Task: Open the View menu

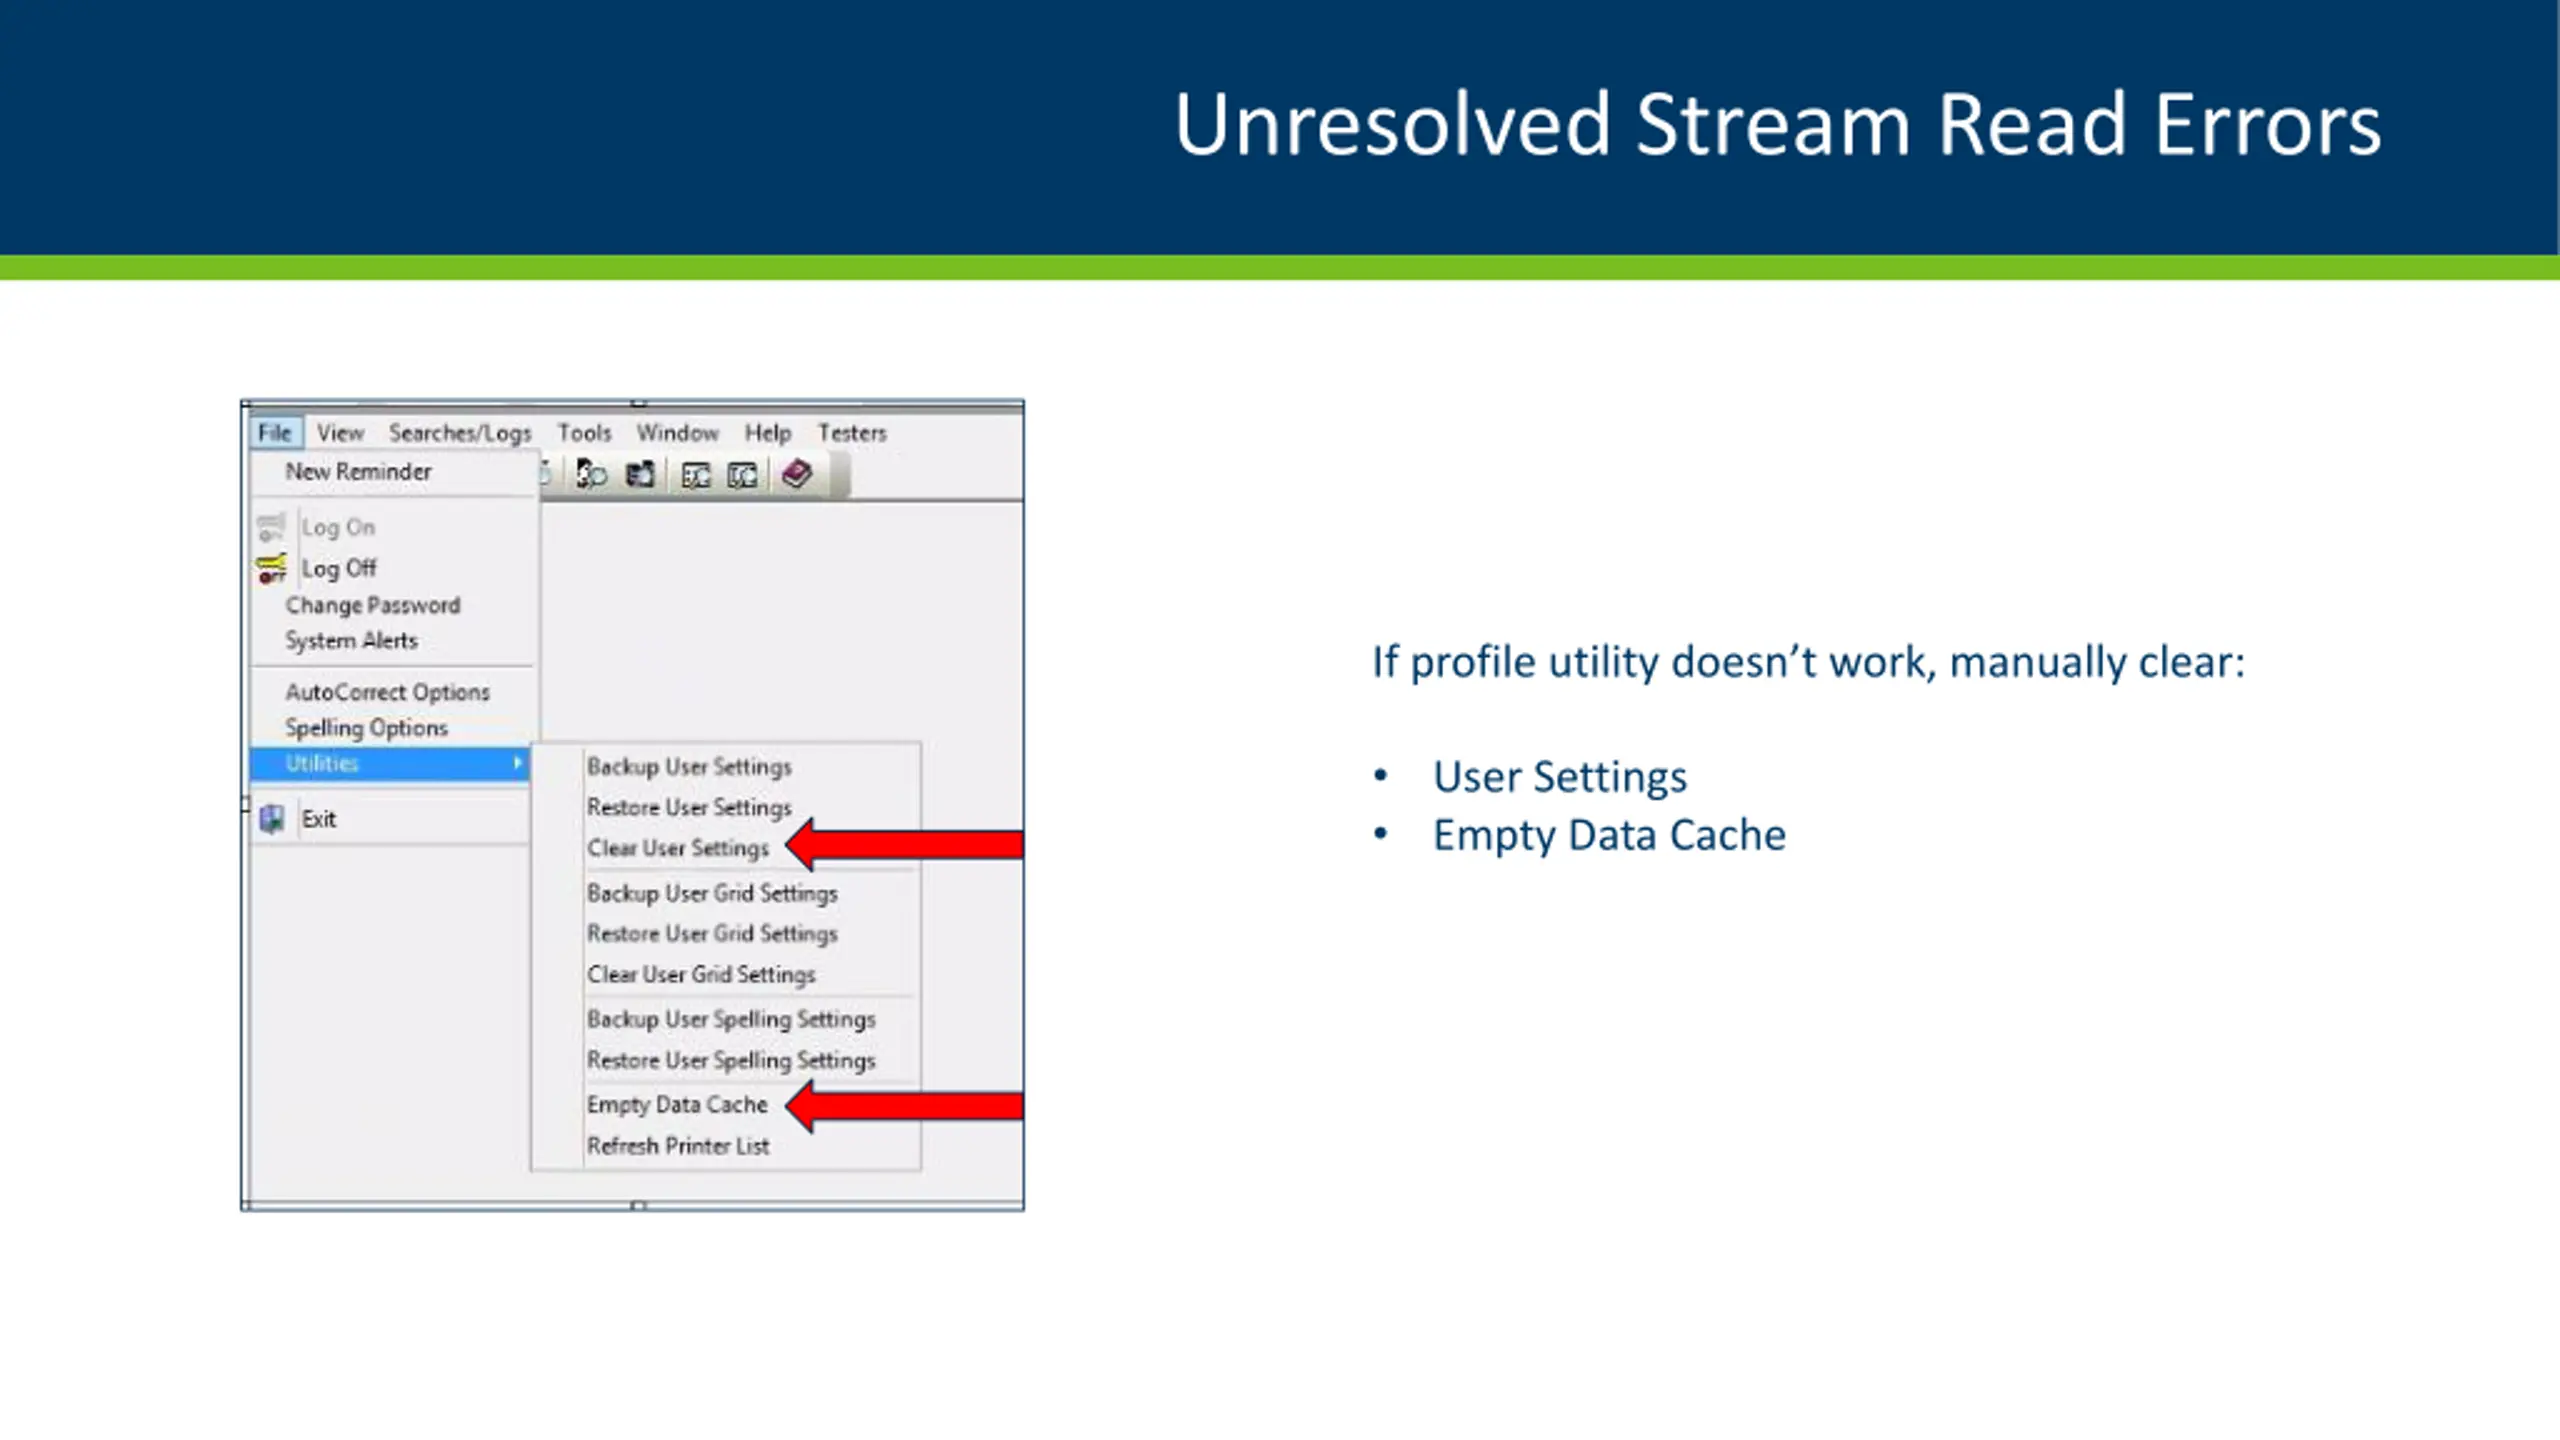Action: click(x=340, y=432)
